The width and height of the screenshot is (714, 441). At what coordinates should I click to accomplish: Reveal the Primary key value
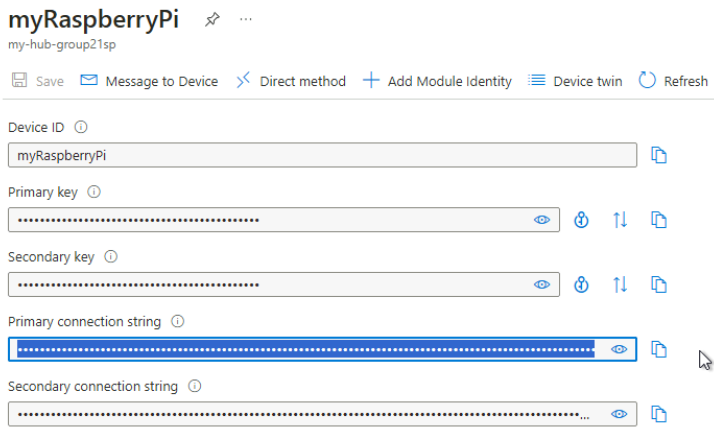click(x=541, y=220)
